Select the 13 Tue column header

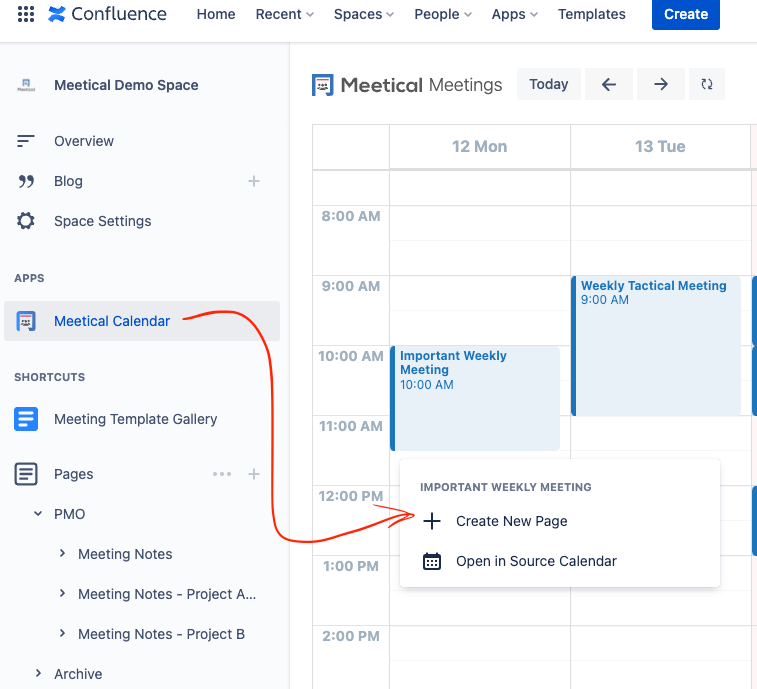pos(660,147)
